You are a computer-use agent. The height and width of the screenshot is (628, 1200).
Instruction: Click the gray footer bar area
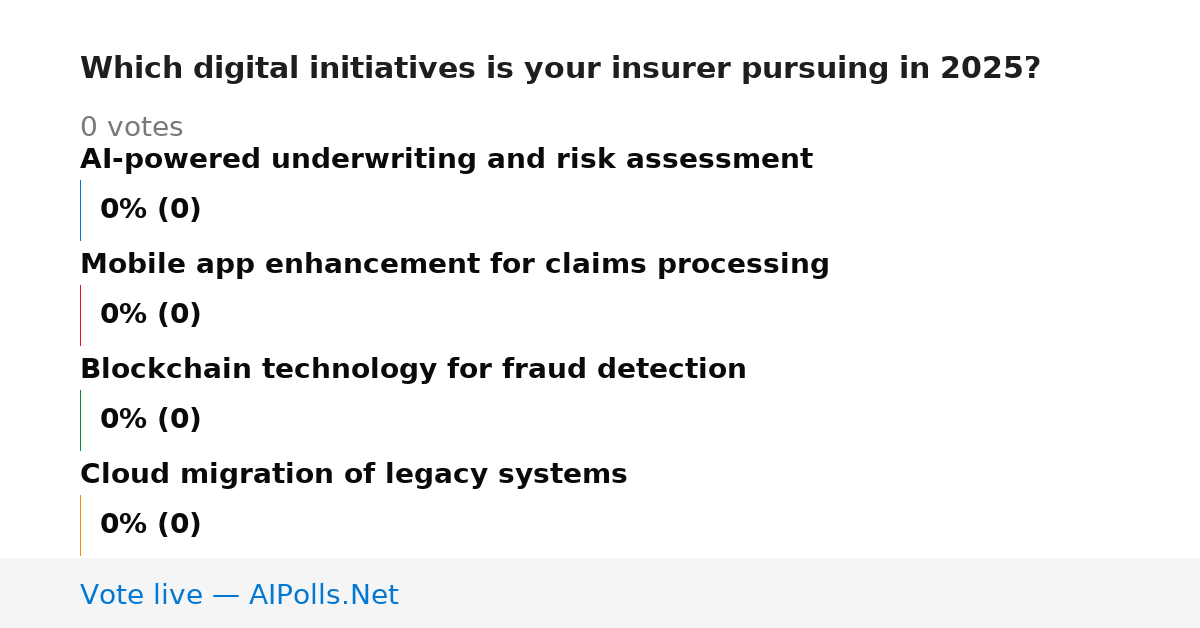(x=600, y=593)
